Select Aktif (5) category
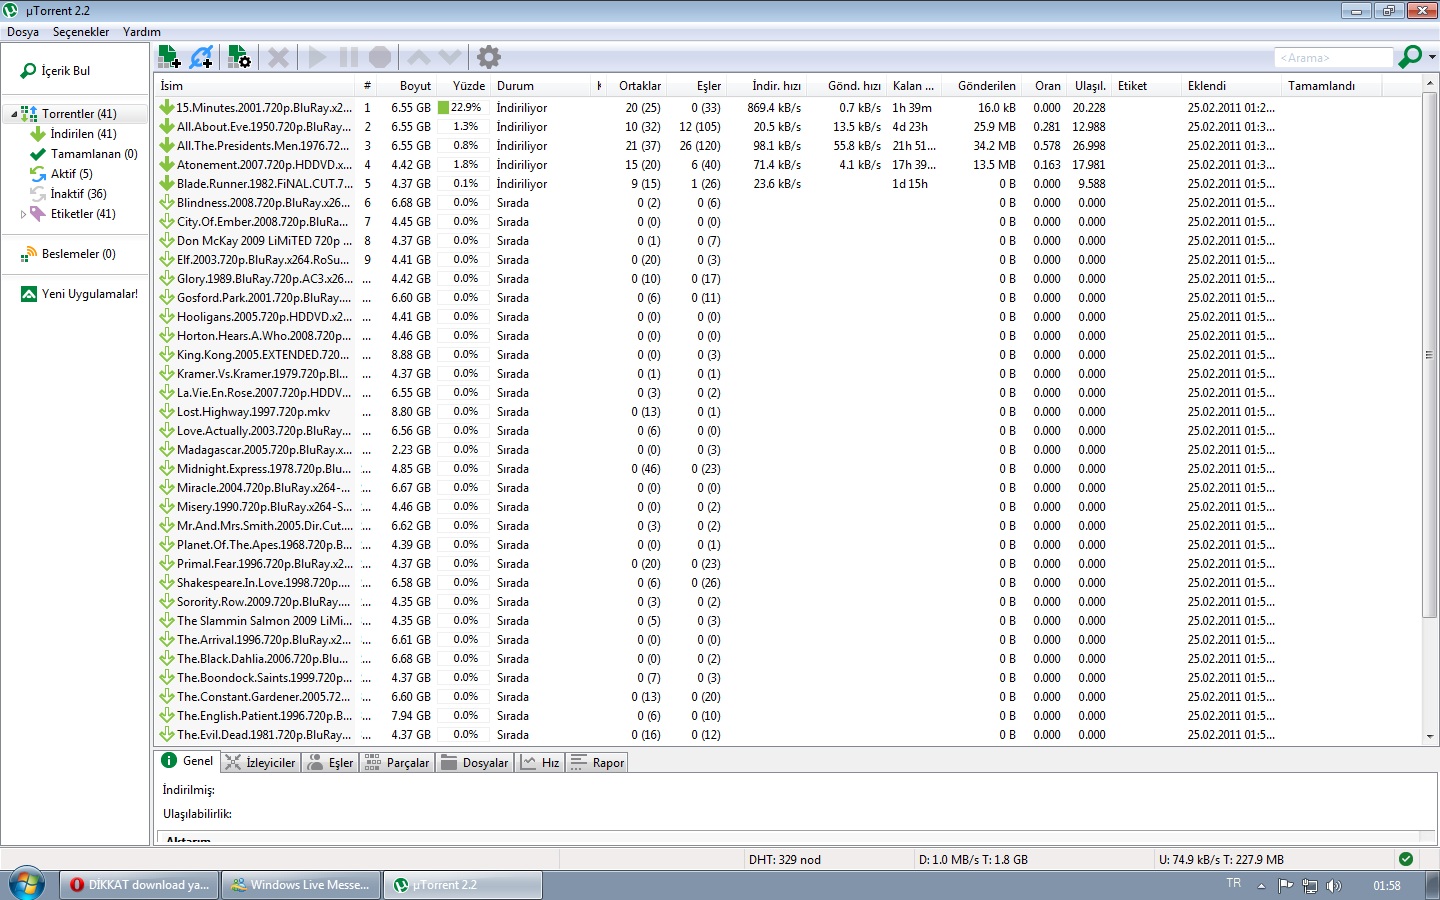1440x900 pixels. click(x=72, y=174)
